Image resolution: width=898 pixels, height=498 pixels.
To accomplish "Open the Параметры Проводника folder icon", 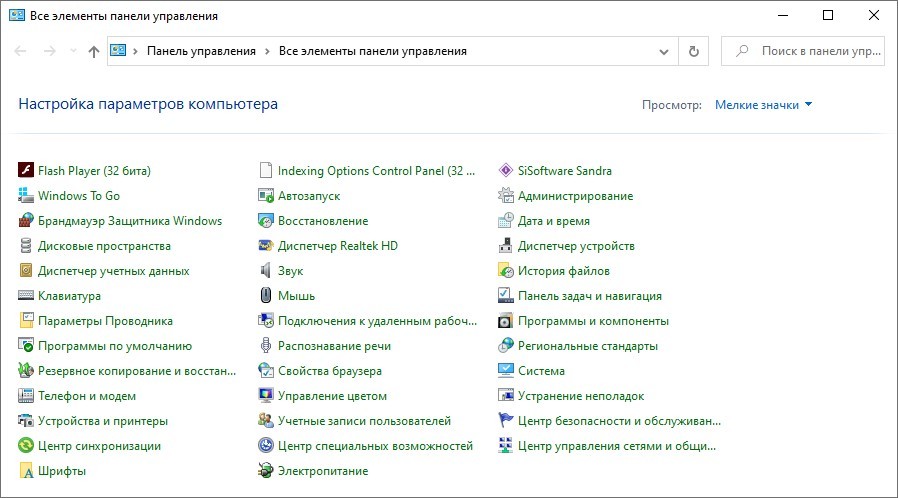I will click(x=26, y=321).
